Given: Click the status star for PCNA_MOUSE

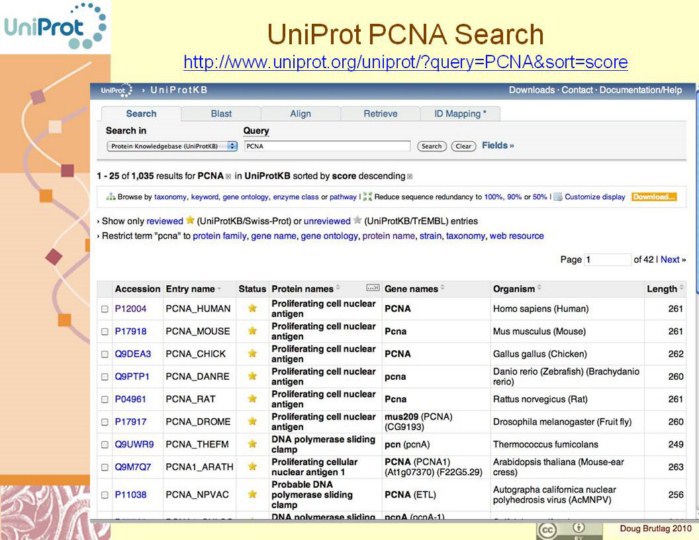Looking at the screenshot, I should (x=252, y=332).
